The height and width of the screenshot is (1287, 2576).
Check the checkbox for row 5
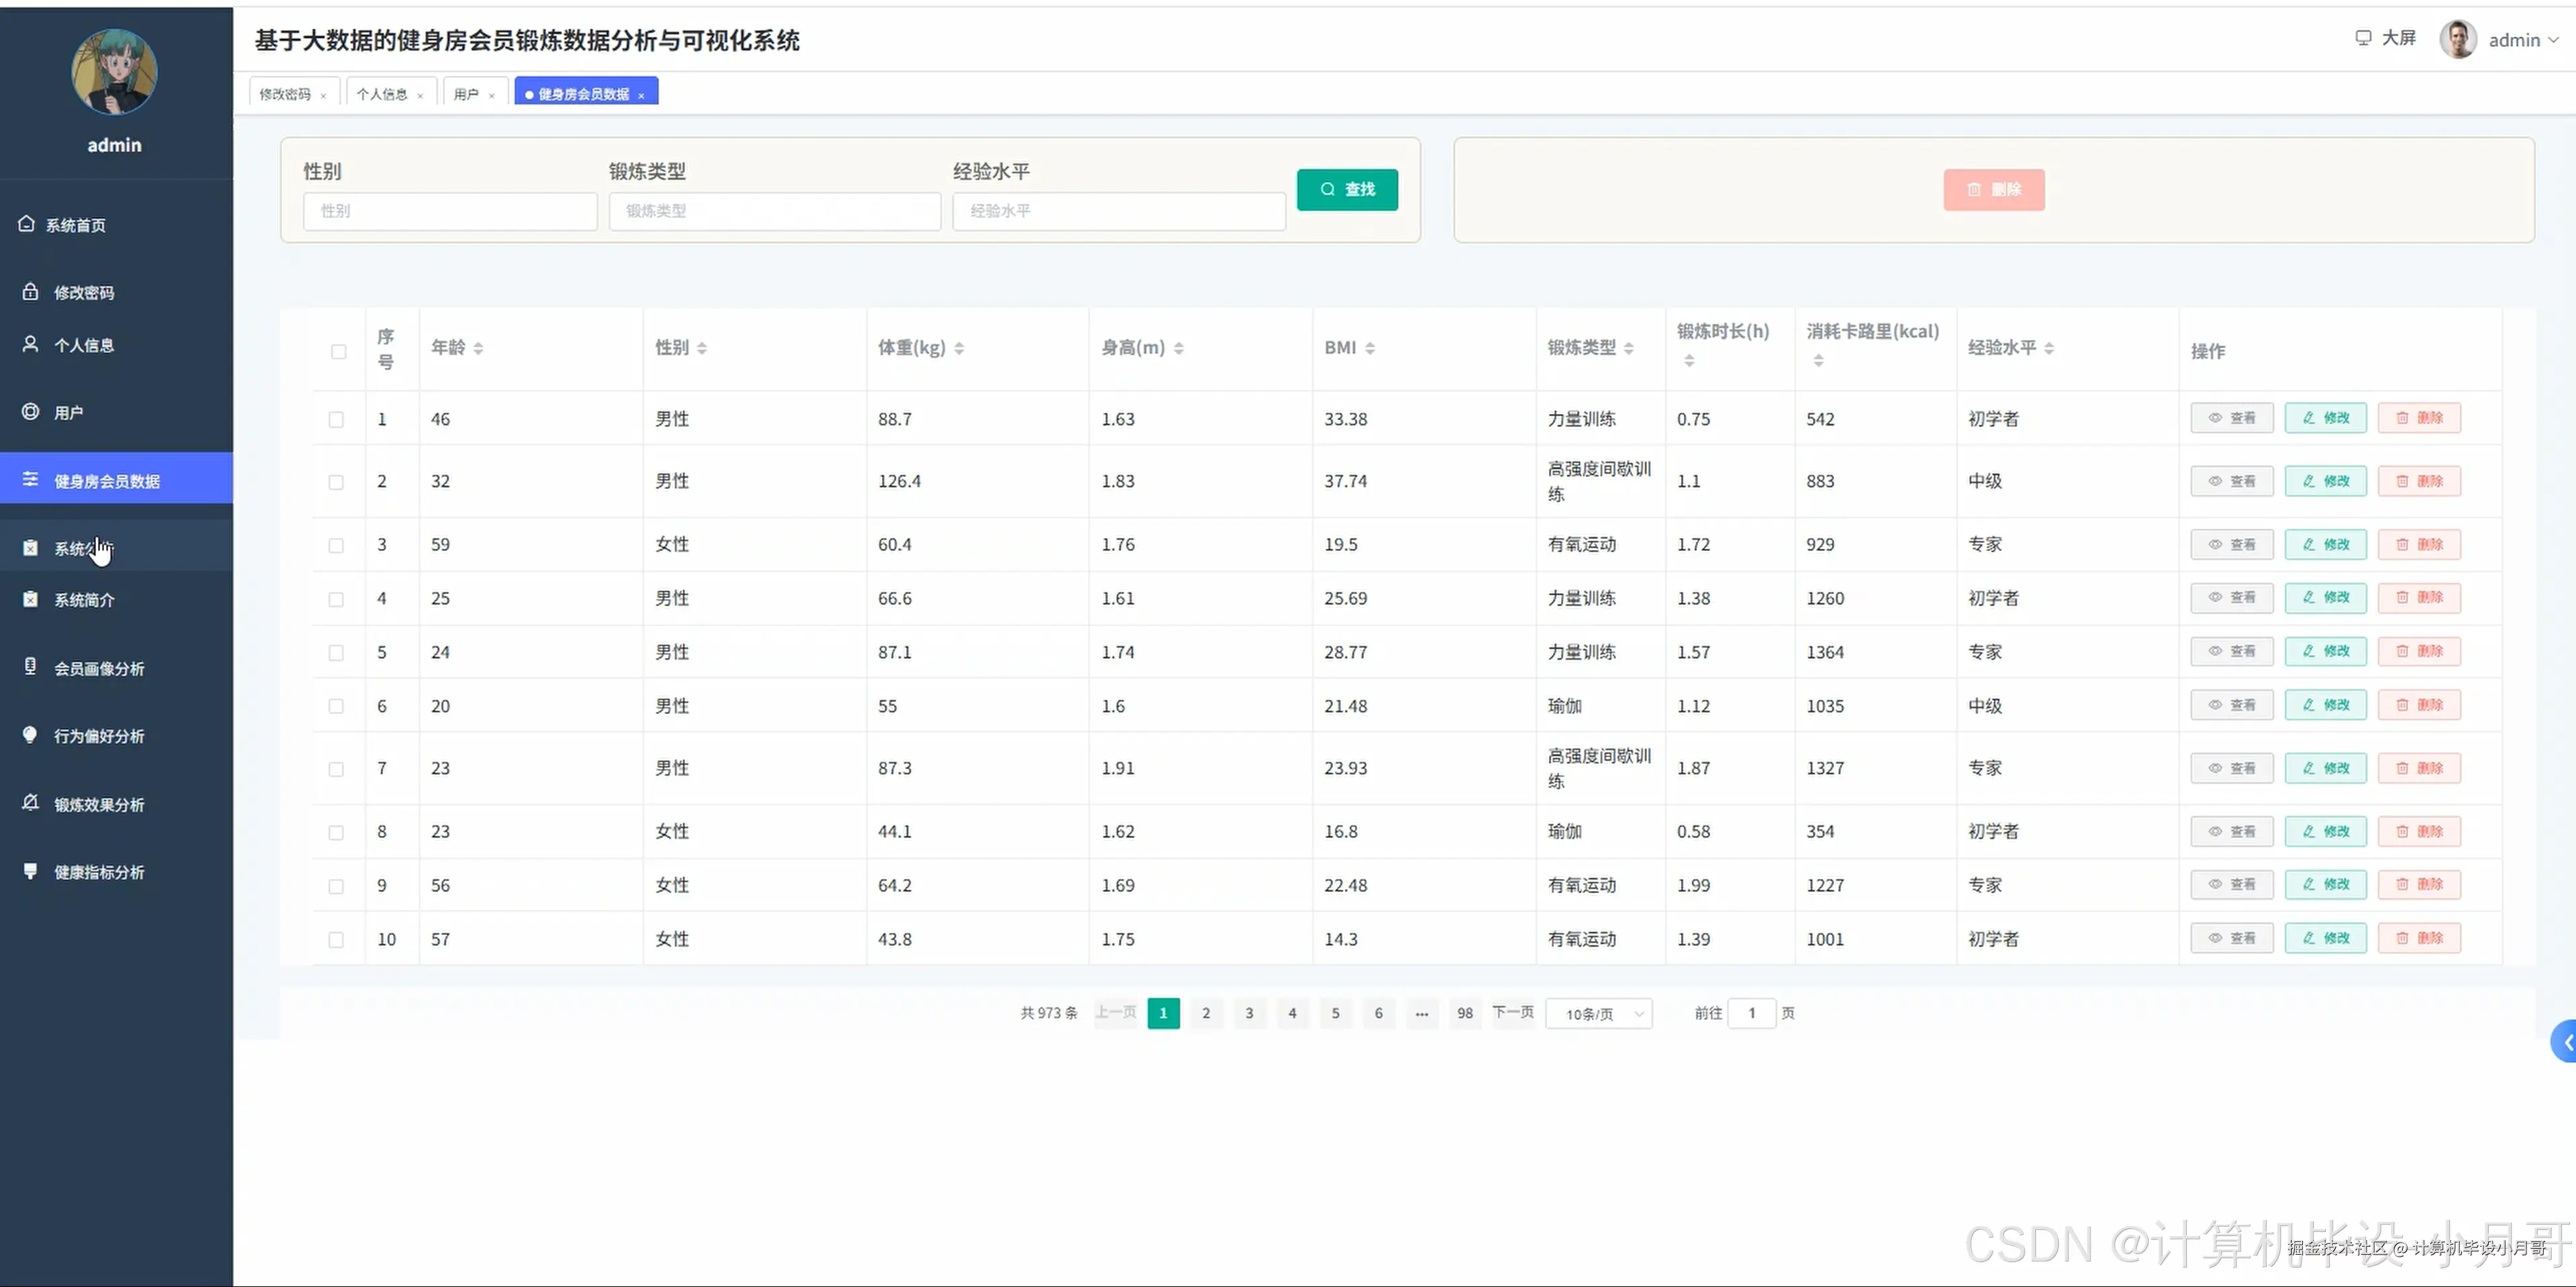(336, 653)
